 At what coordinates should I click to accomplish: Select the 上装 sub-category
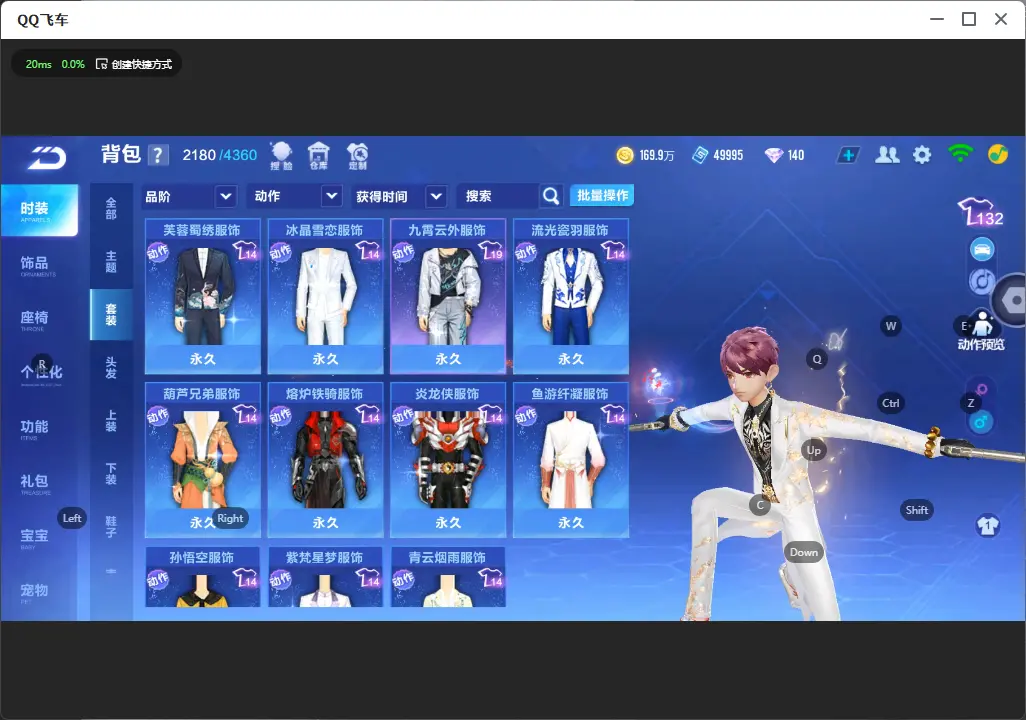tap(111, 421)
